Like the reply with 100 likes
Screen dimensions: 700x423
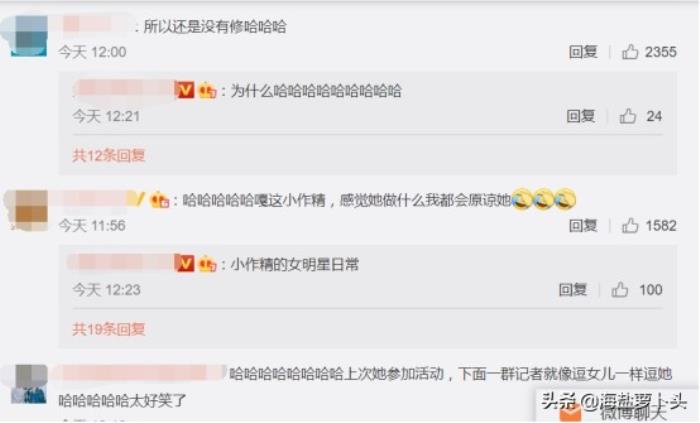click(x=620, y=290)
